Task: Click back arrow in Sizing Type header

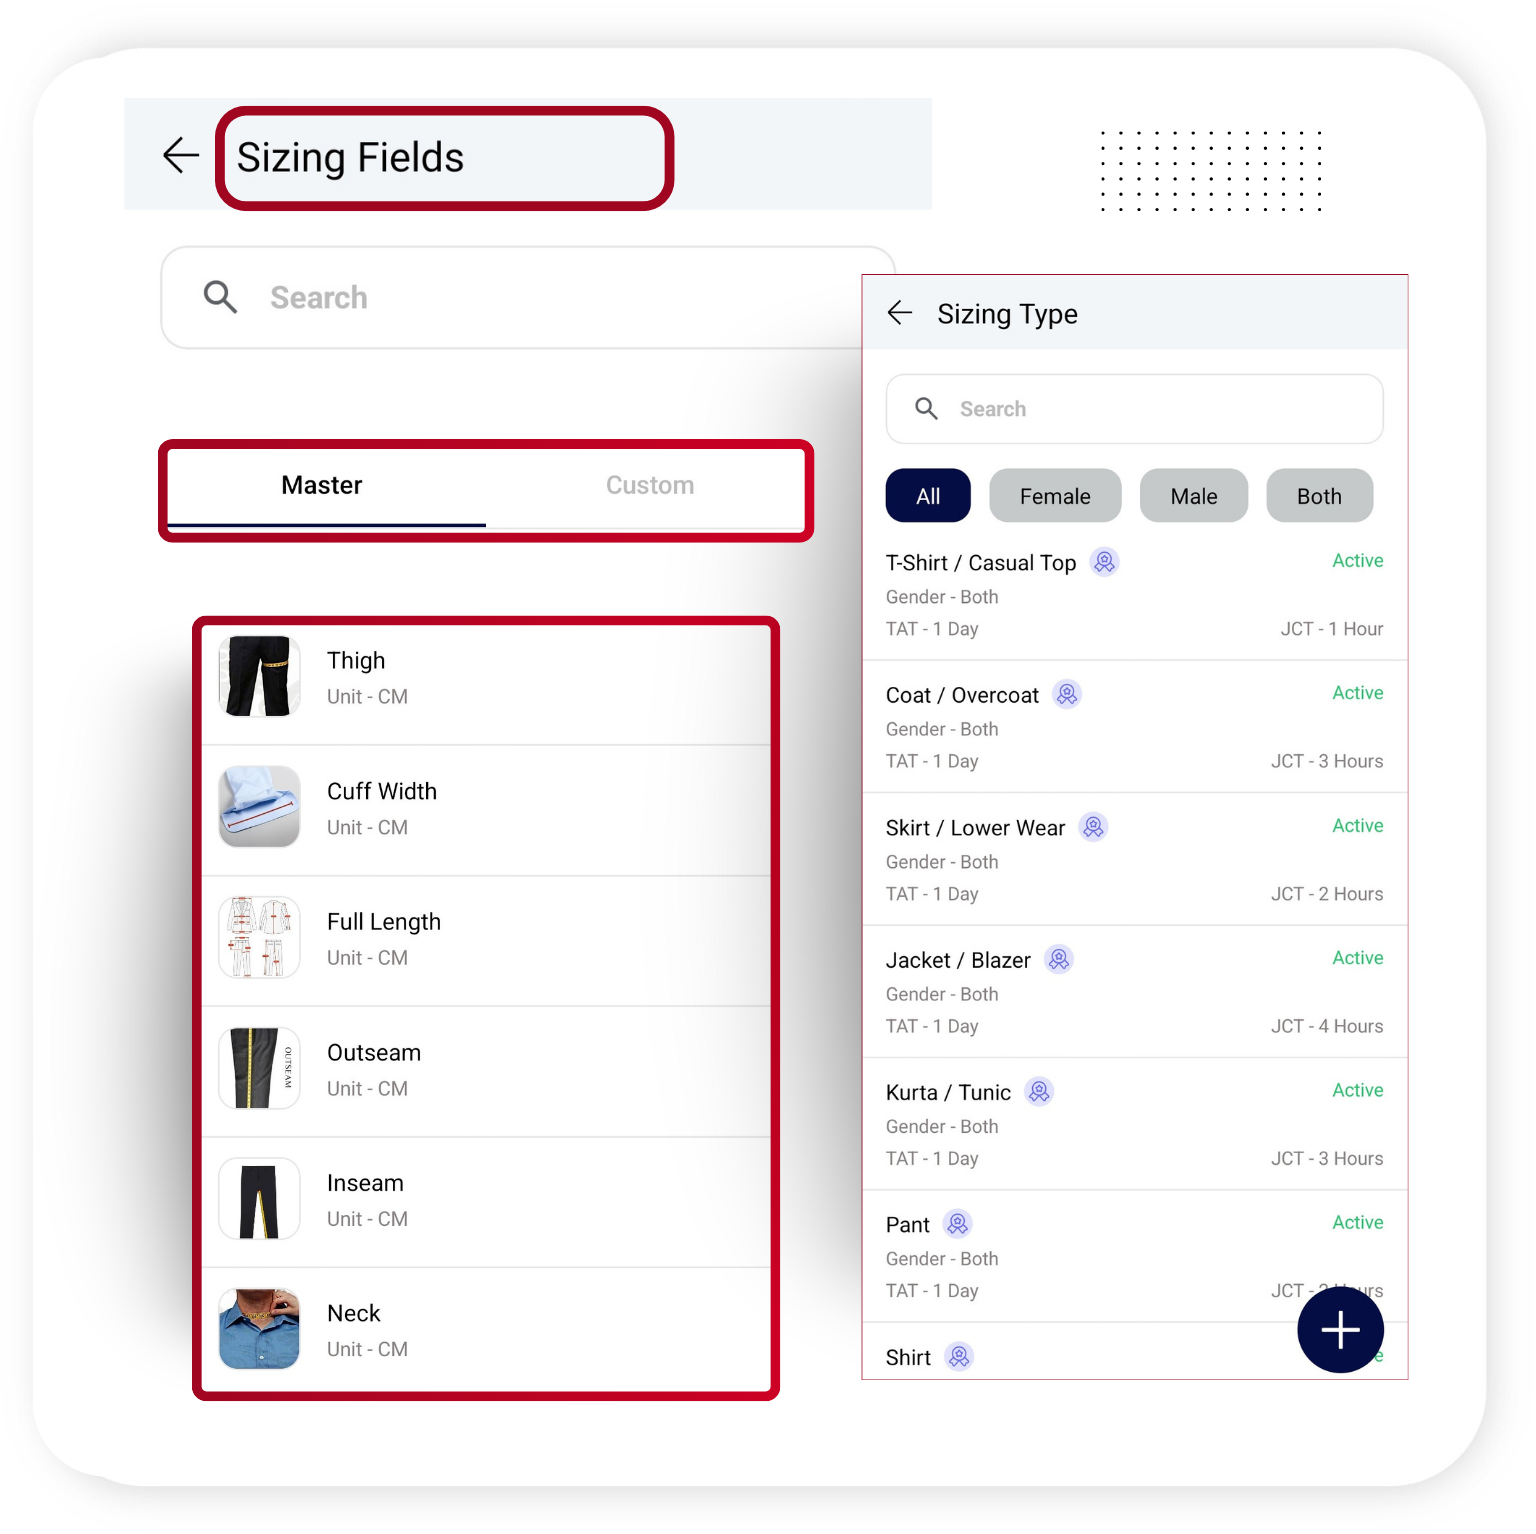Action: point(900,313)
